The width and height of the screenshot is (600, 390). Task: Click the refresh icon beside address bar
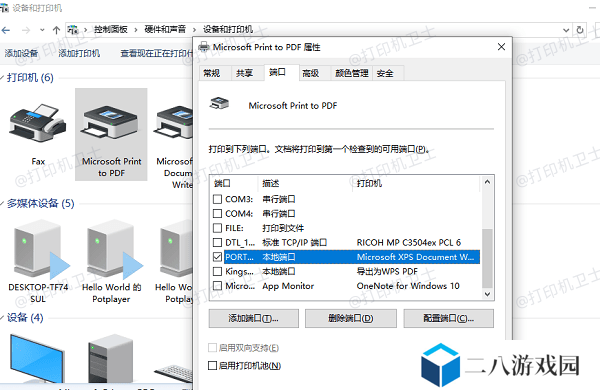click(x=580, y=30)
